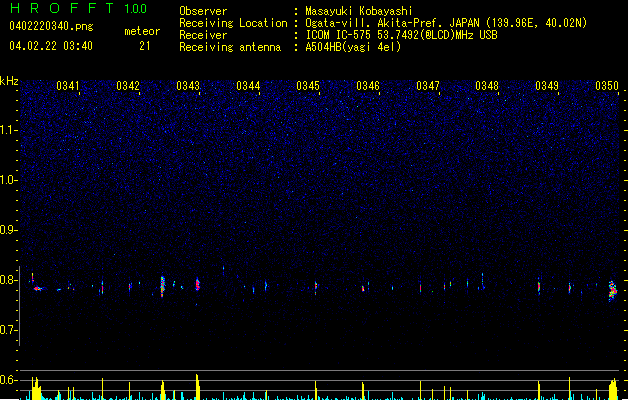Click the date stamp 04.02.22 03:40
The height and width of the screenshot is (400, 629).
(51, 46)
